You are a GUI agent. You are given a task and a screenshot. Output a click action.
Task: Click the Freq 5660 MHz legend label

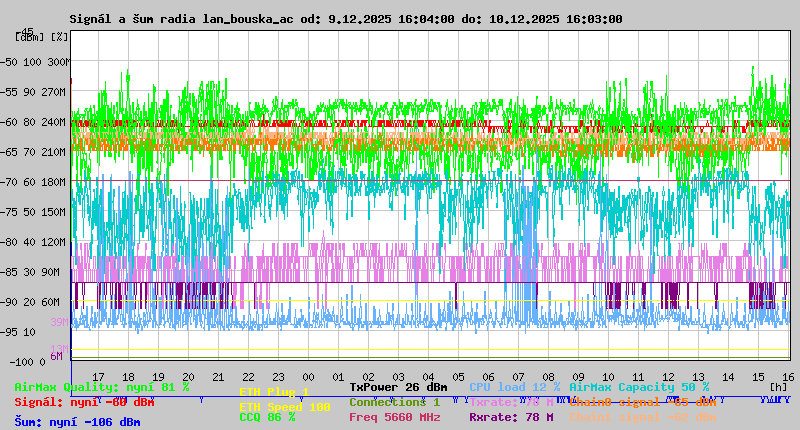pos(395,418)
